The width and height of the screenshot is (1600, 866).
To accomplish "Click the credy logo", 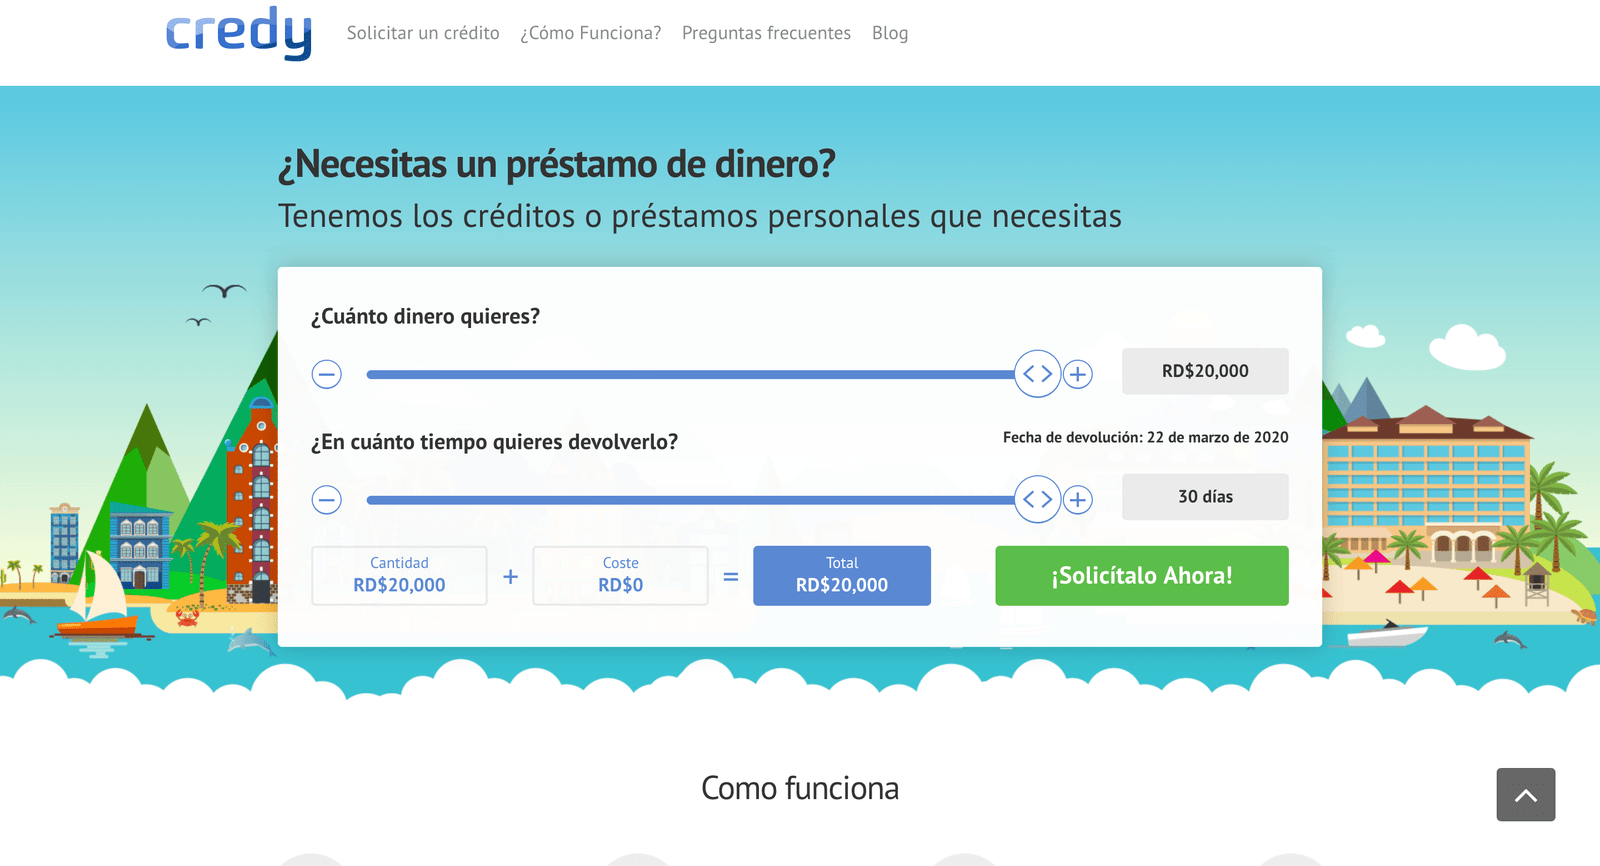I will click(x=238, y=33).
